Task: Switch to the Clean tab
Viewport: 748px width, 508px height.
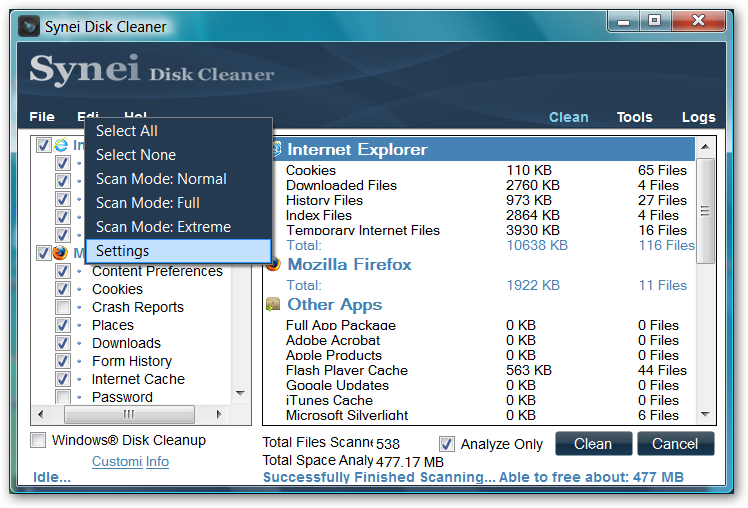Action: pyautogui.click(x=569, y=117)
